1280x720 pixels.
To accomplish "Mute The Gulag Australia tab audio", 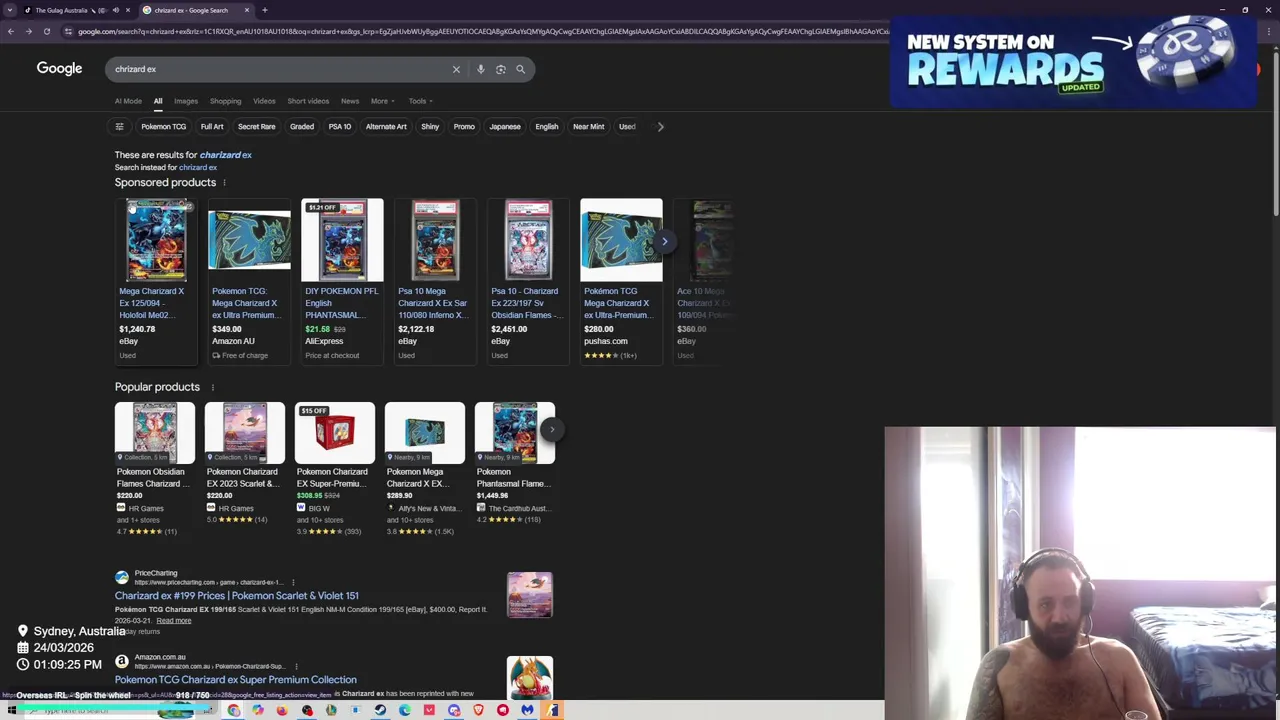I will (x=115, y=10).
